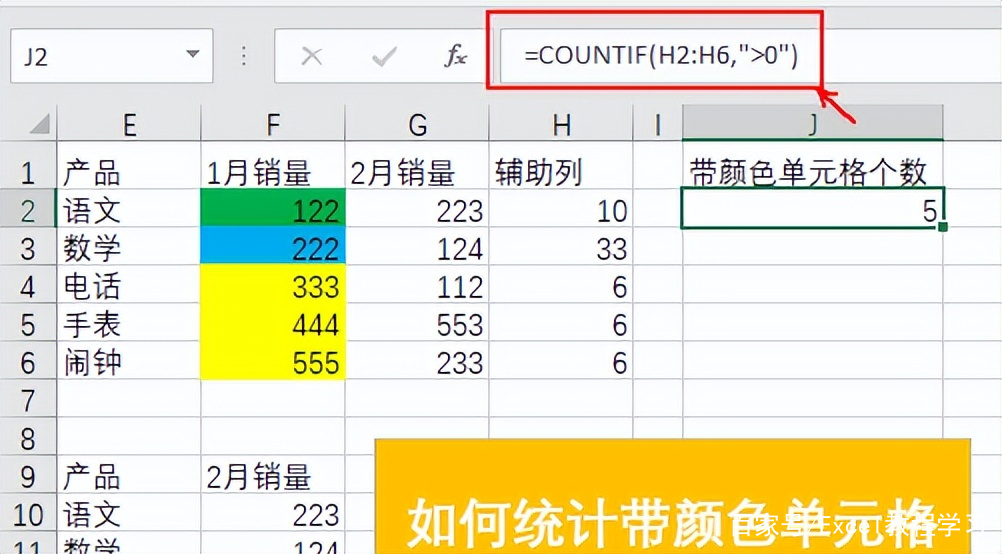Click cell 数学 in row 3
The width and height of the screenshot is (1002, 554).
[129, 246]
